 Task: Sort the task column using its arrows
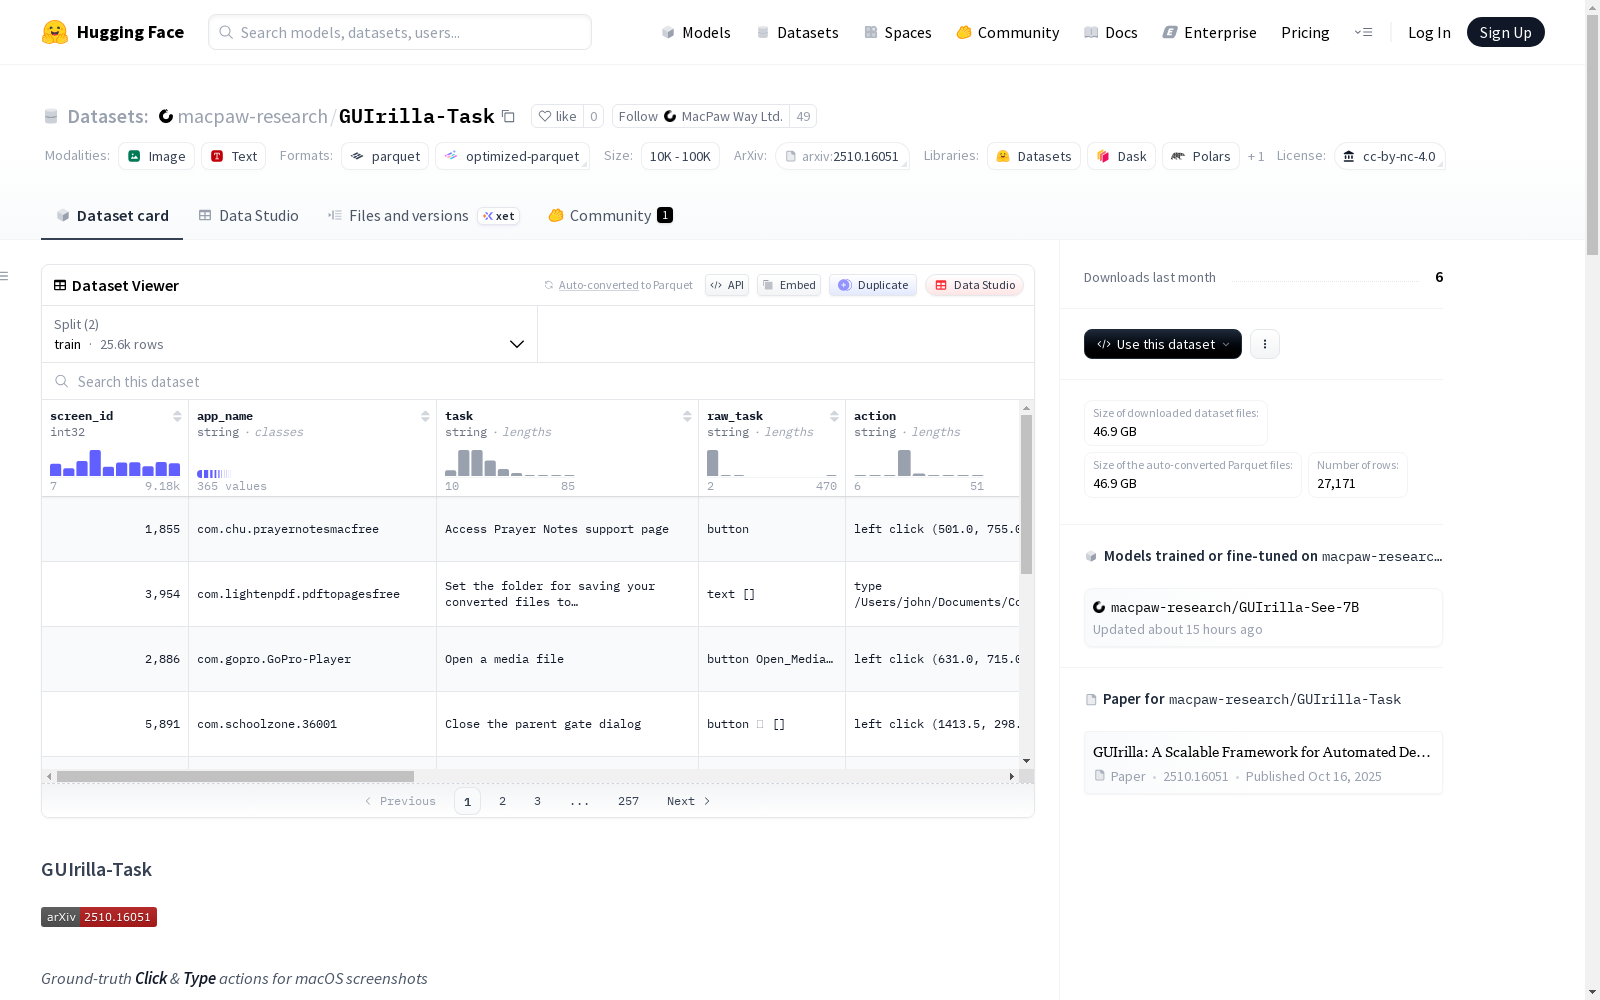[x=687, y=416]
